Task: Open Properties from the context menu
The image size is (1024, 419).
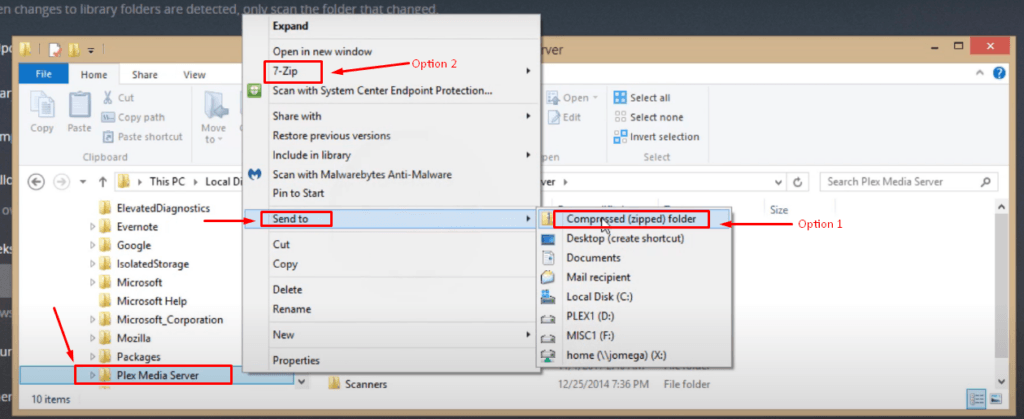Action: (x=391, y=360)
